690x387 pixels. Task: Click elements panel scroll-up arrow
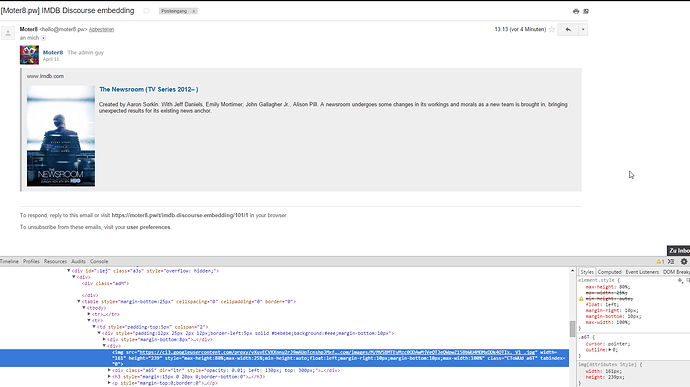573,271
